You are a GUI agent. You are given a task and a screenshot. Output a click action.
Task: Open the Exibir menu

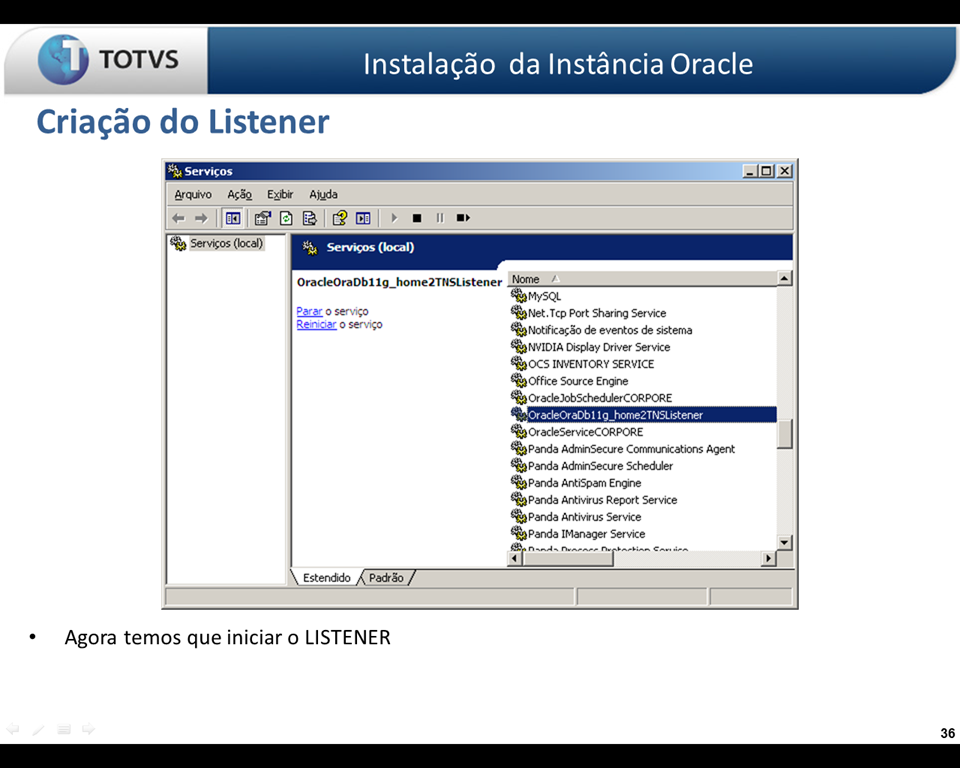click(x=280, y=194)
